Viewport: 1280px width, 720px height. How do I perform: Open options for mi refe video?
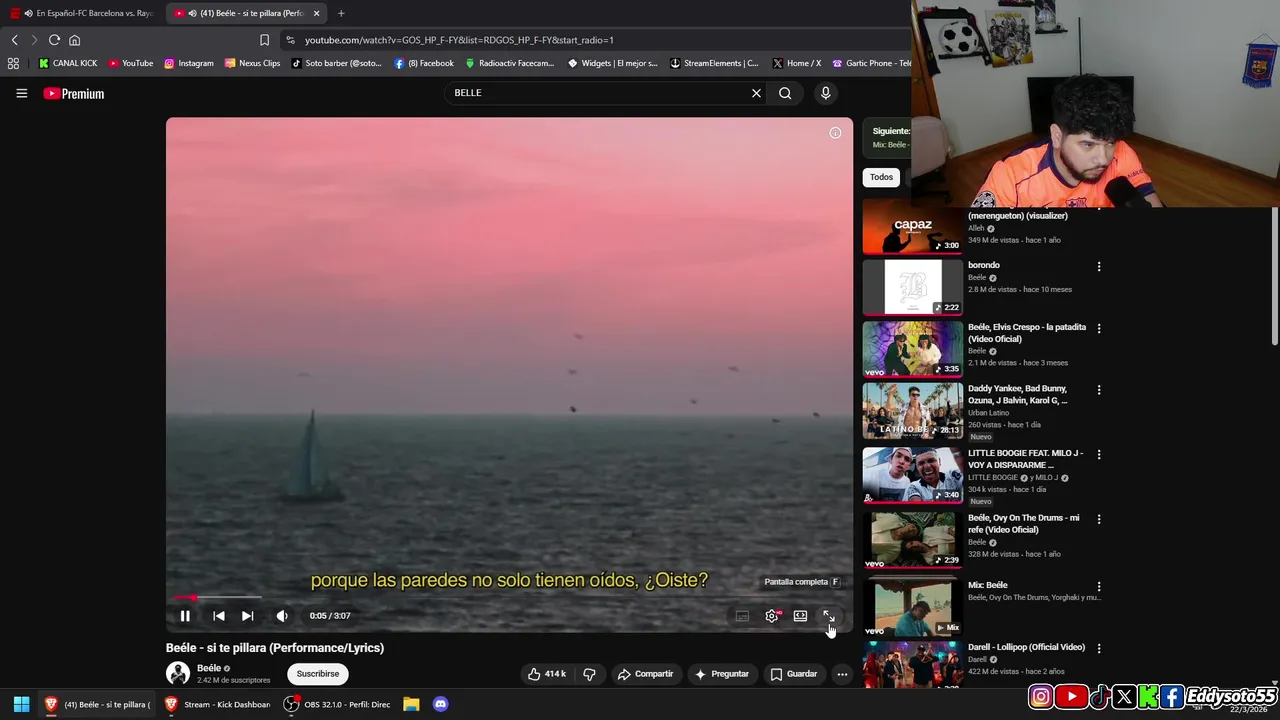click(1099, 519)
